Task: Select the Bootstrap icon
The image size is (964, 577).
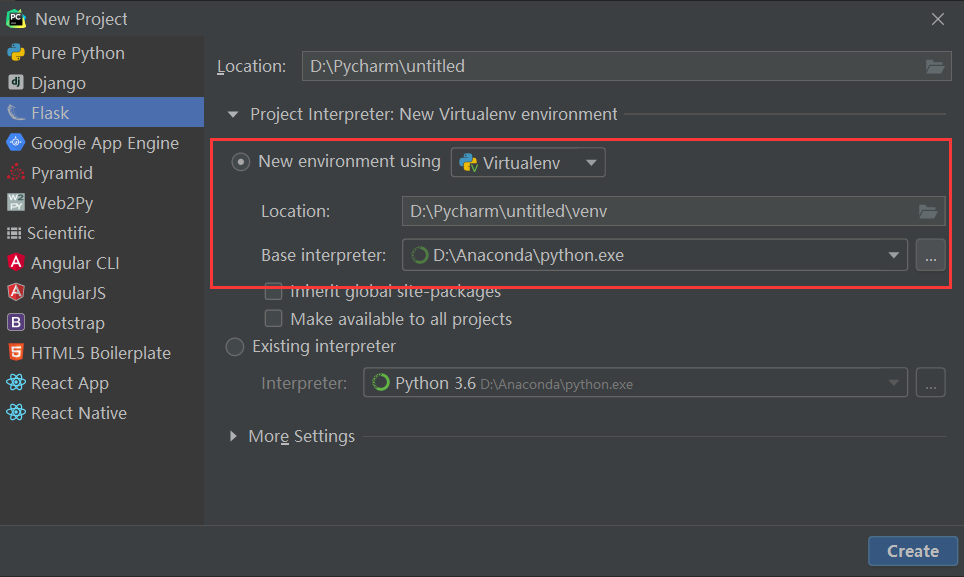Action: tap(16, 323)
